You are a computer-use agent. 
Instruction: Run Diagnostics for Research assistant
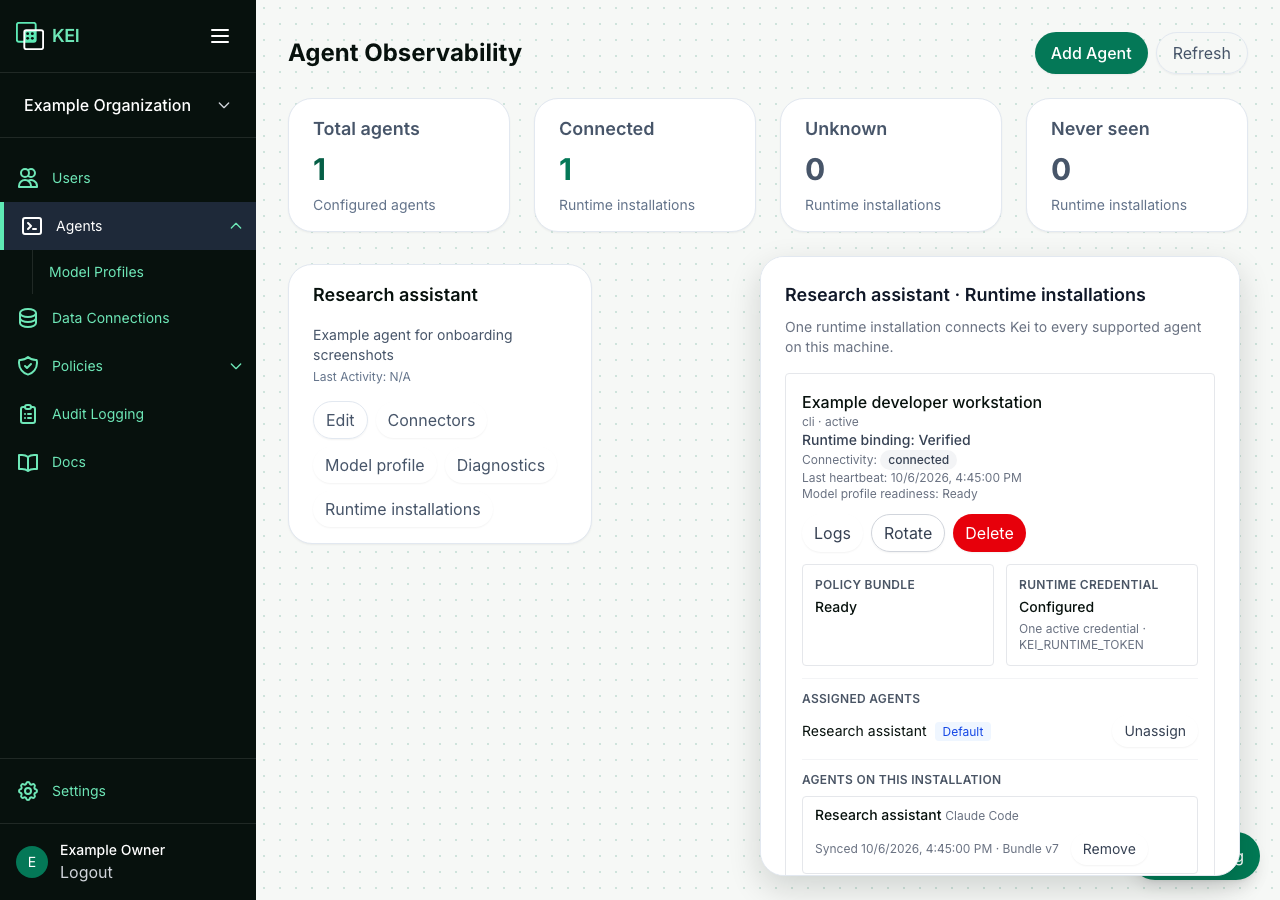point(501,465)
